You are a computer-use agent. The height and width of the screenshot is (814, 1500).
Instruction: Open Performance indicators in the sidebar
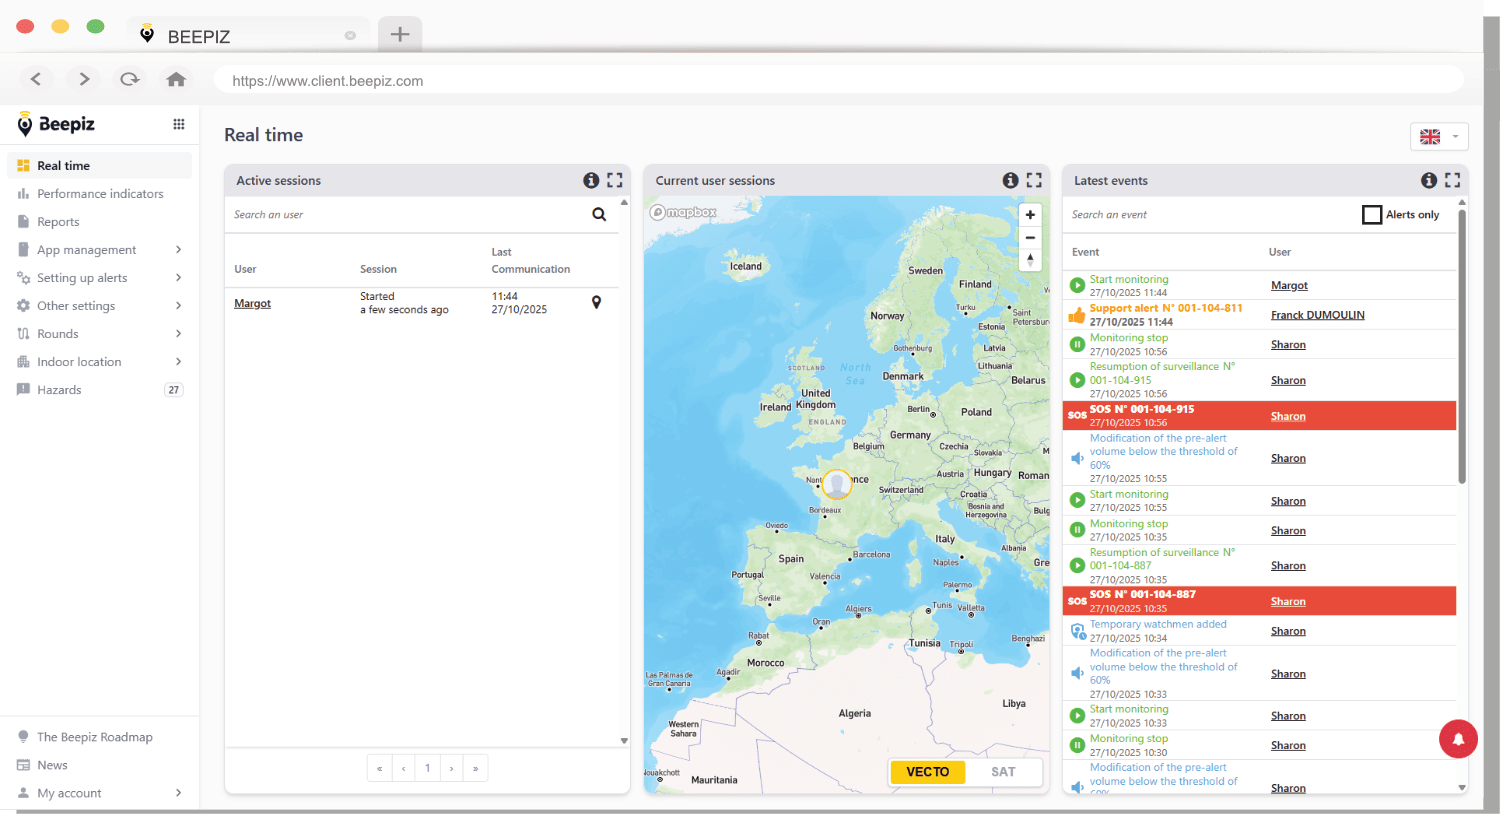click(x=100, y=194)
